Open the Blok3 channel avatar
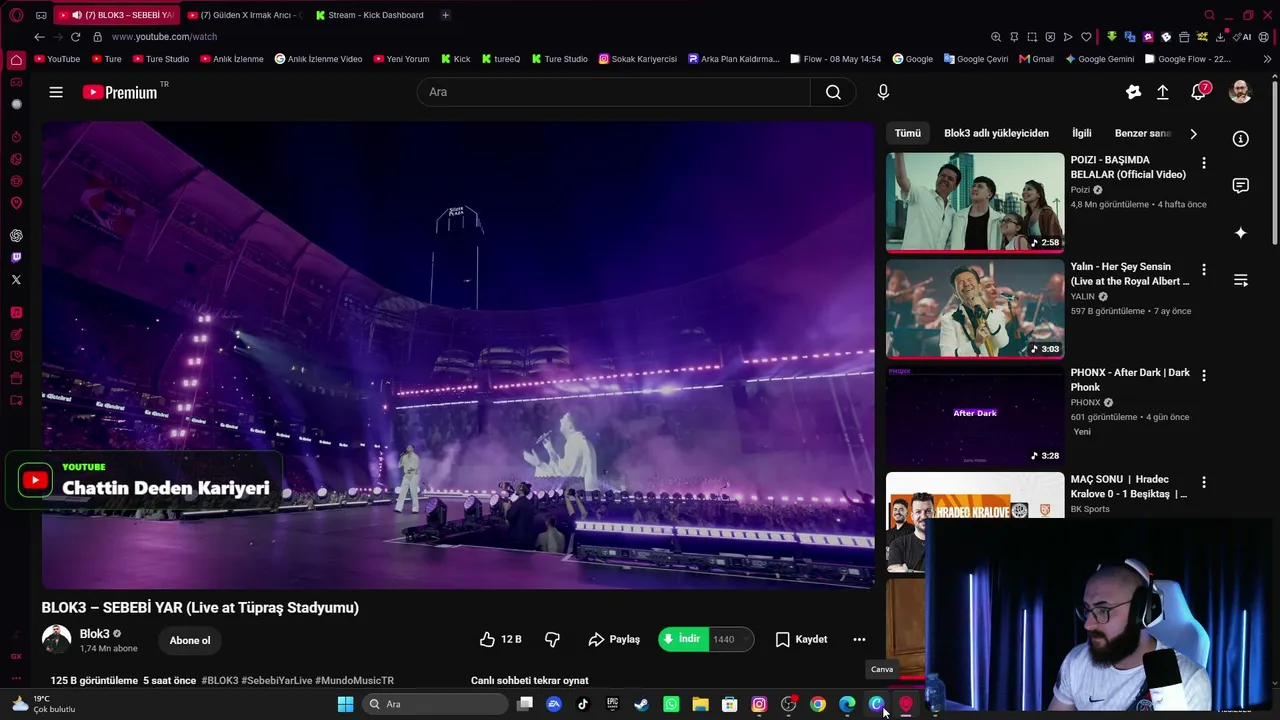This screenshot has height=720, width=1280. click(56, 640)
